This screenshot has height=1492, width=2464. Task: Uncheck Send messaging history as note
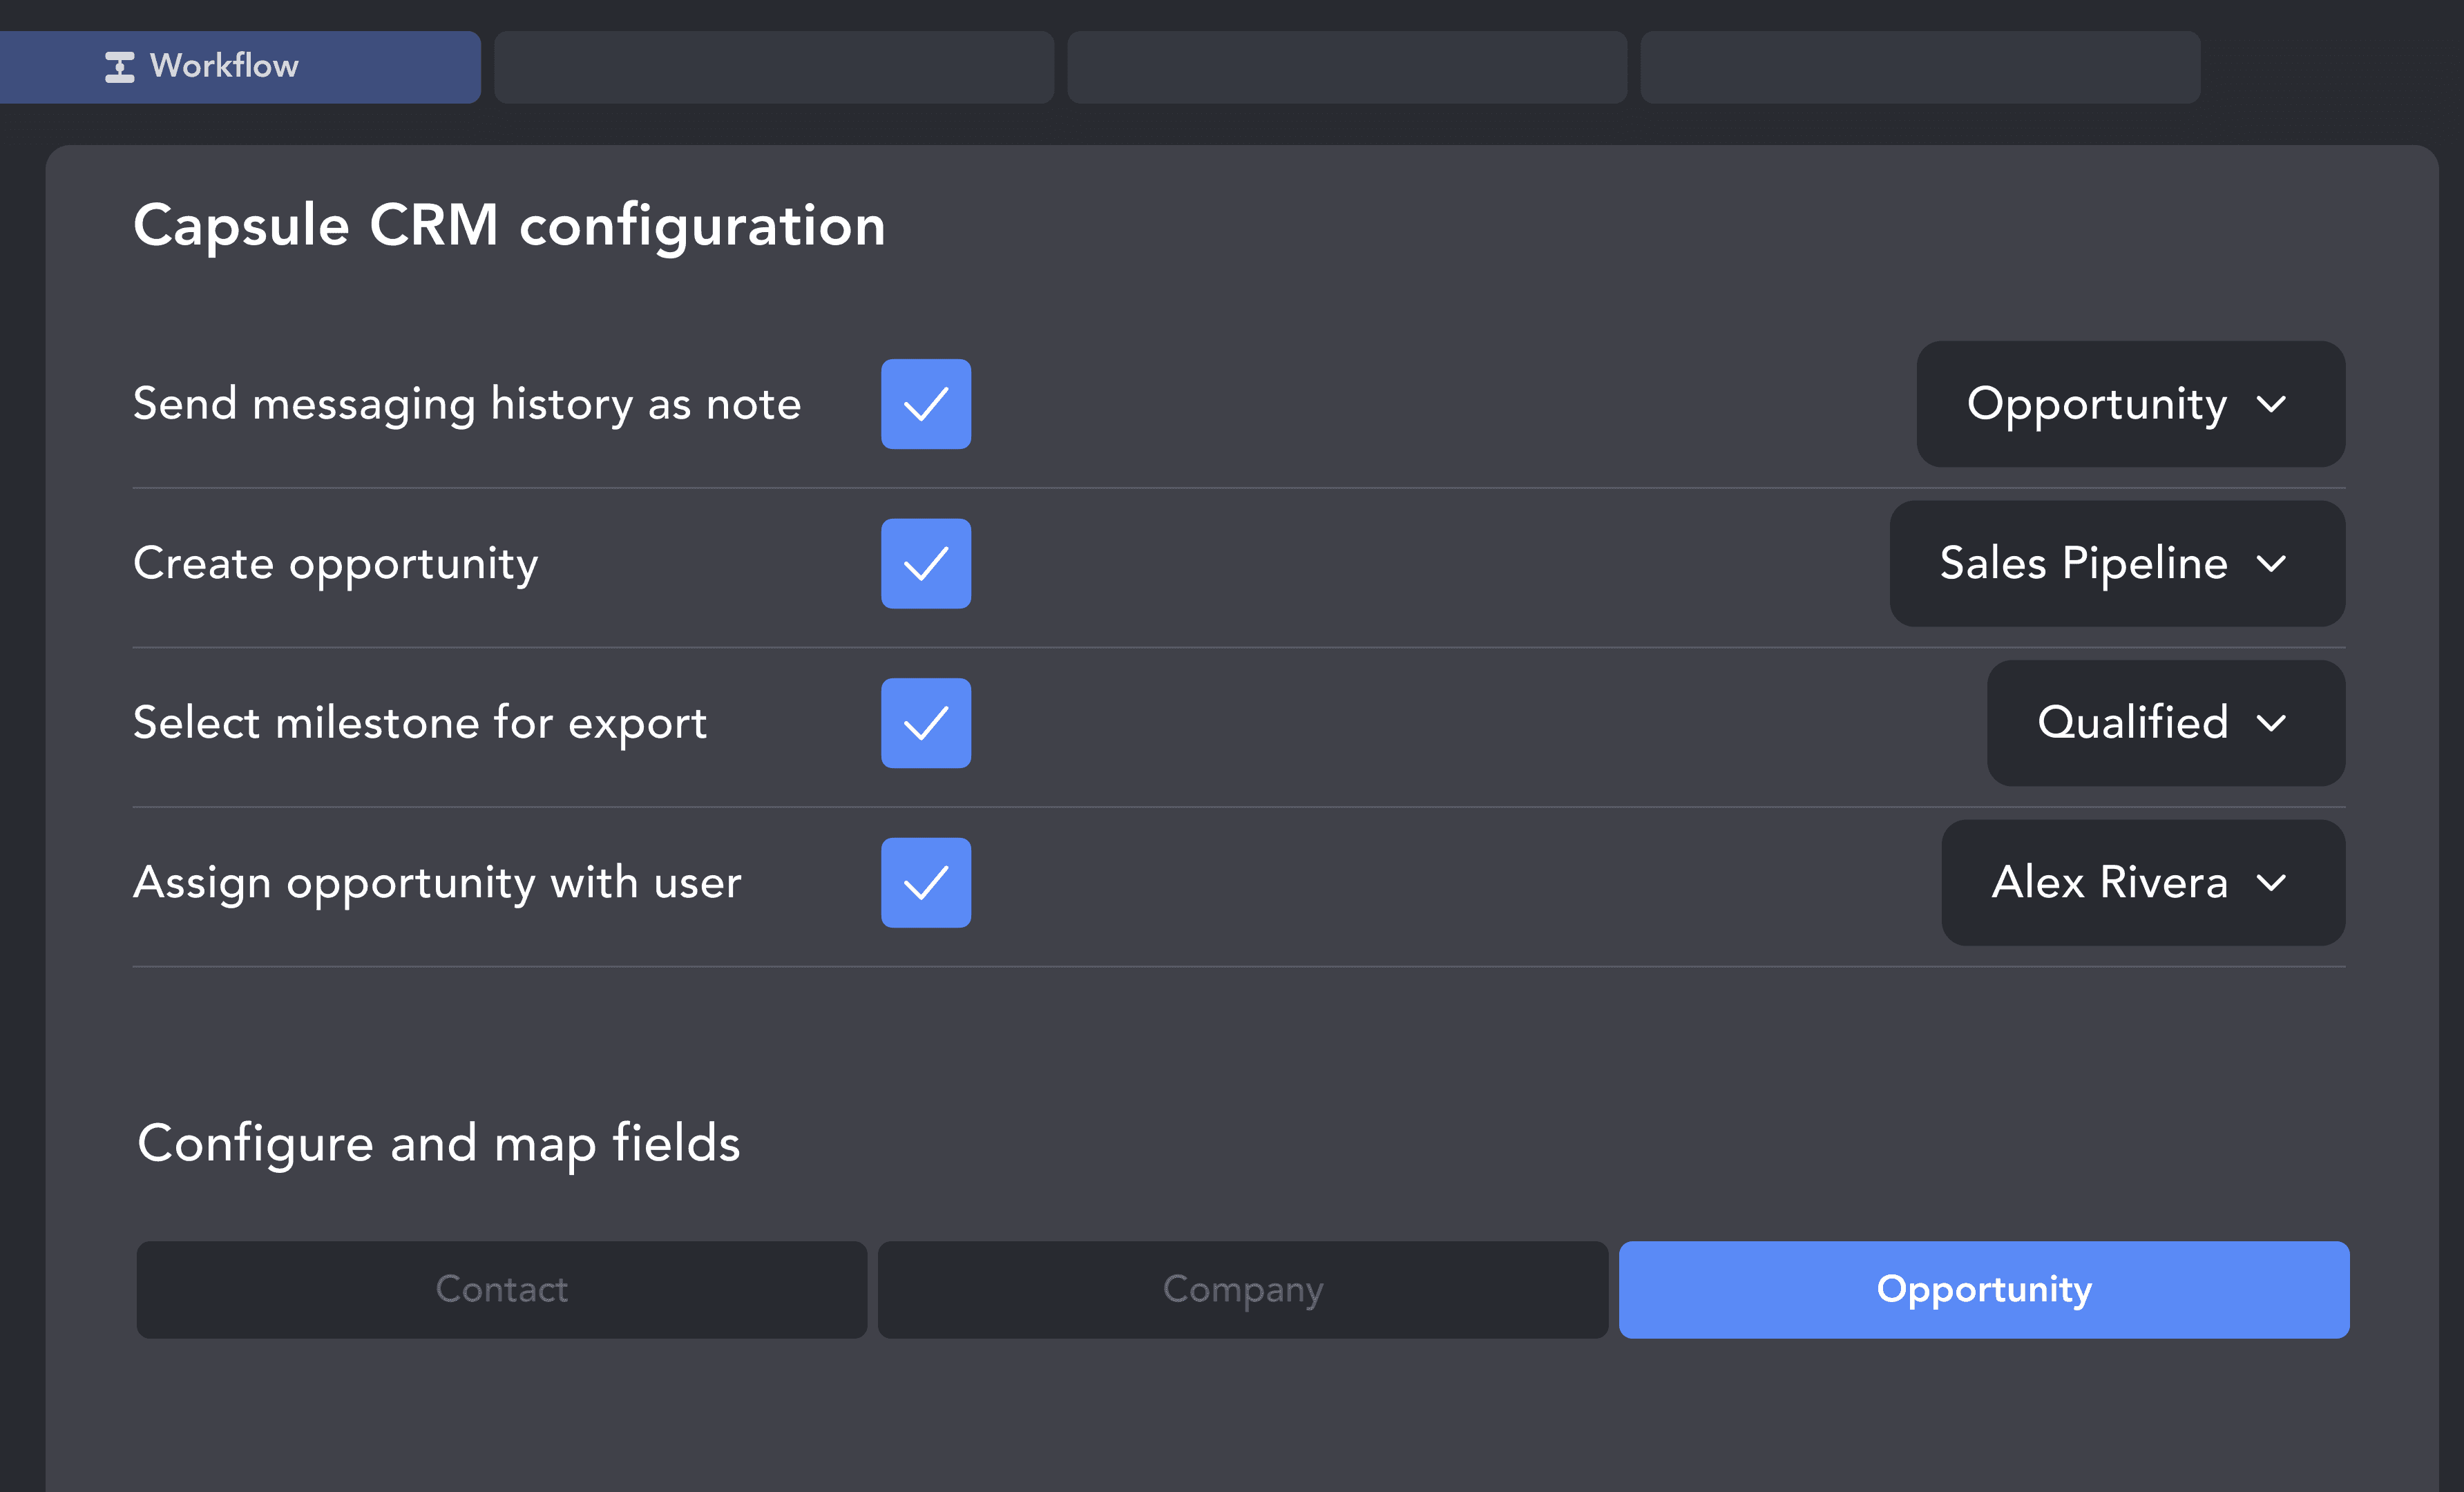[x=925, y=404]
